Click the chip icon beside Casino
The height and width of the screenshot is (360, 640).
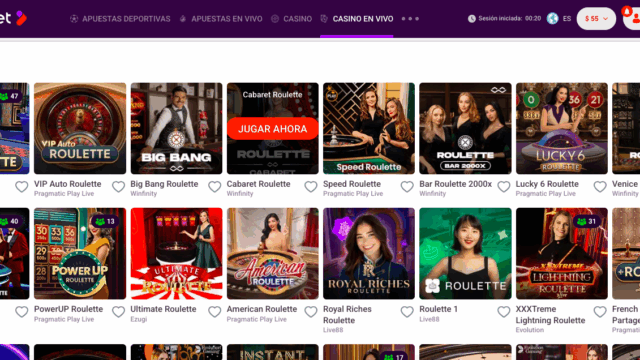[x=275, y=19]
